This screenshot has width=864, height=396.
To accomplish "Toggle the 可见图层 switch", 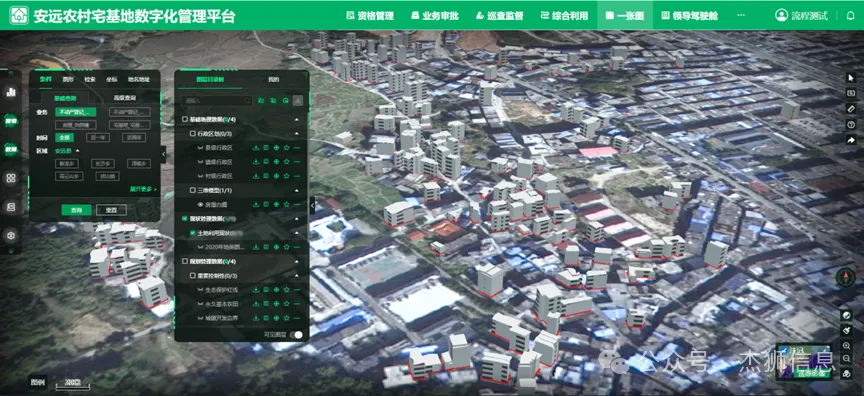I will pos(296,334).
